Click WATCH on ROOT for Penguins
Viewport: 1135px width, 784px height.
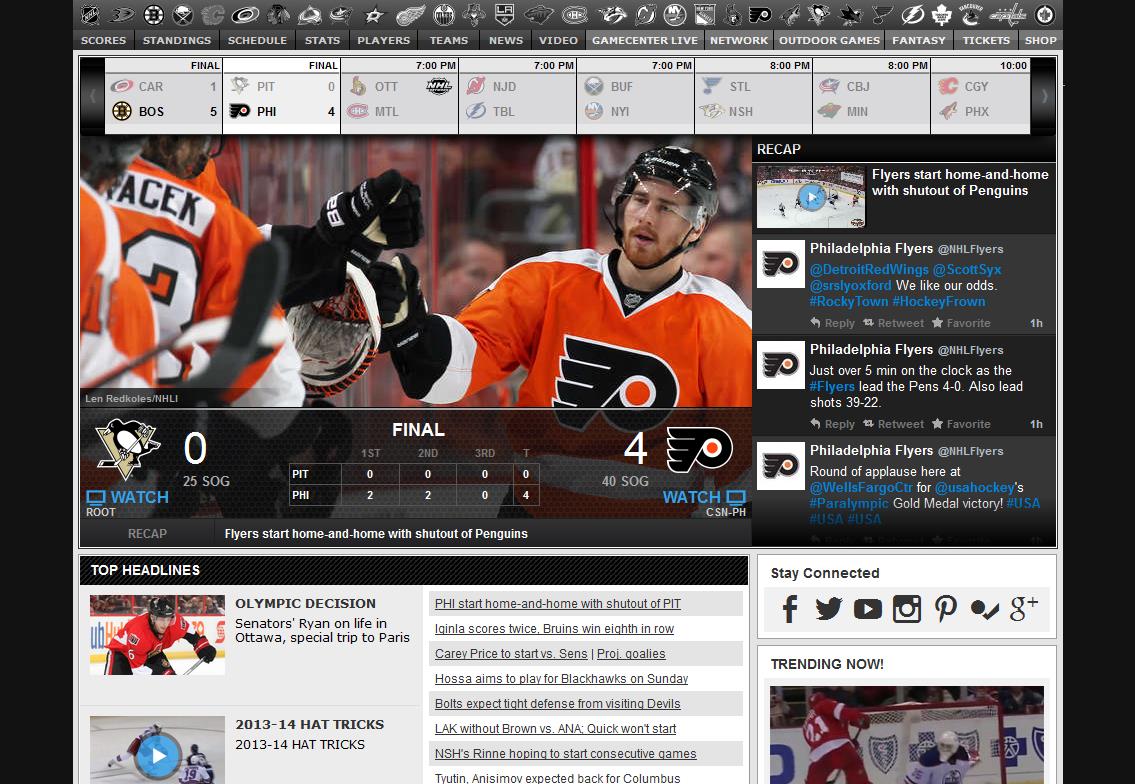pos(127,497)
